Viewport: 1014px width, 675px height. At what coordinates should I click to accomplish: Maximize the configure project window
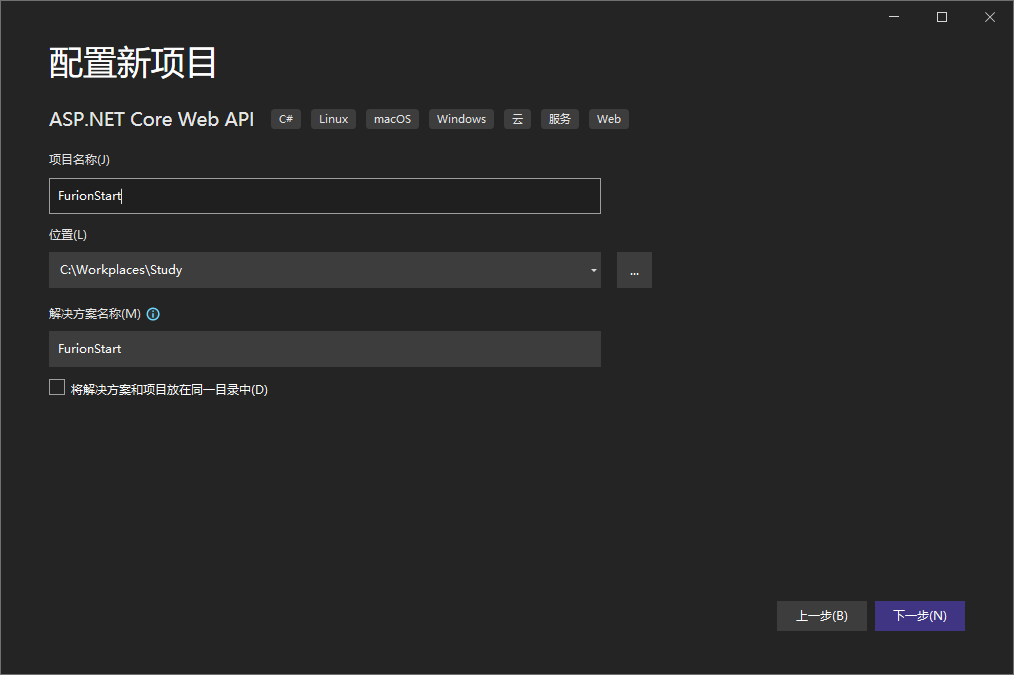tap(941, 17)
